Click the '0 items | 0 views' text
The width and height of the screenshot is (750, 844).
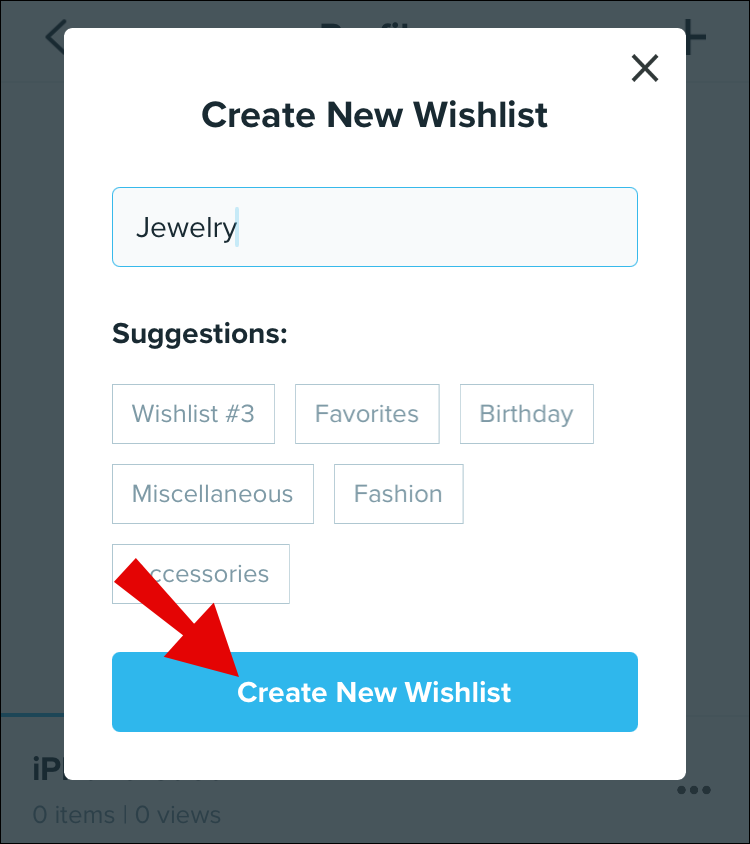126,815
